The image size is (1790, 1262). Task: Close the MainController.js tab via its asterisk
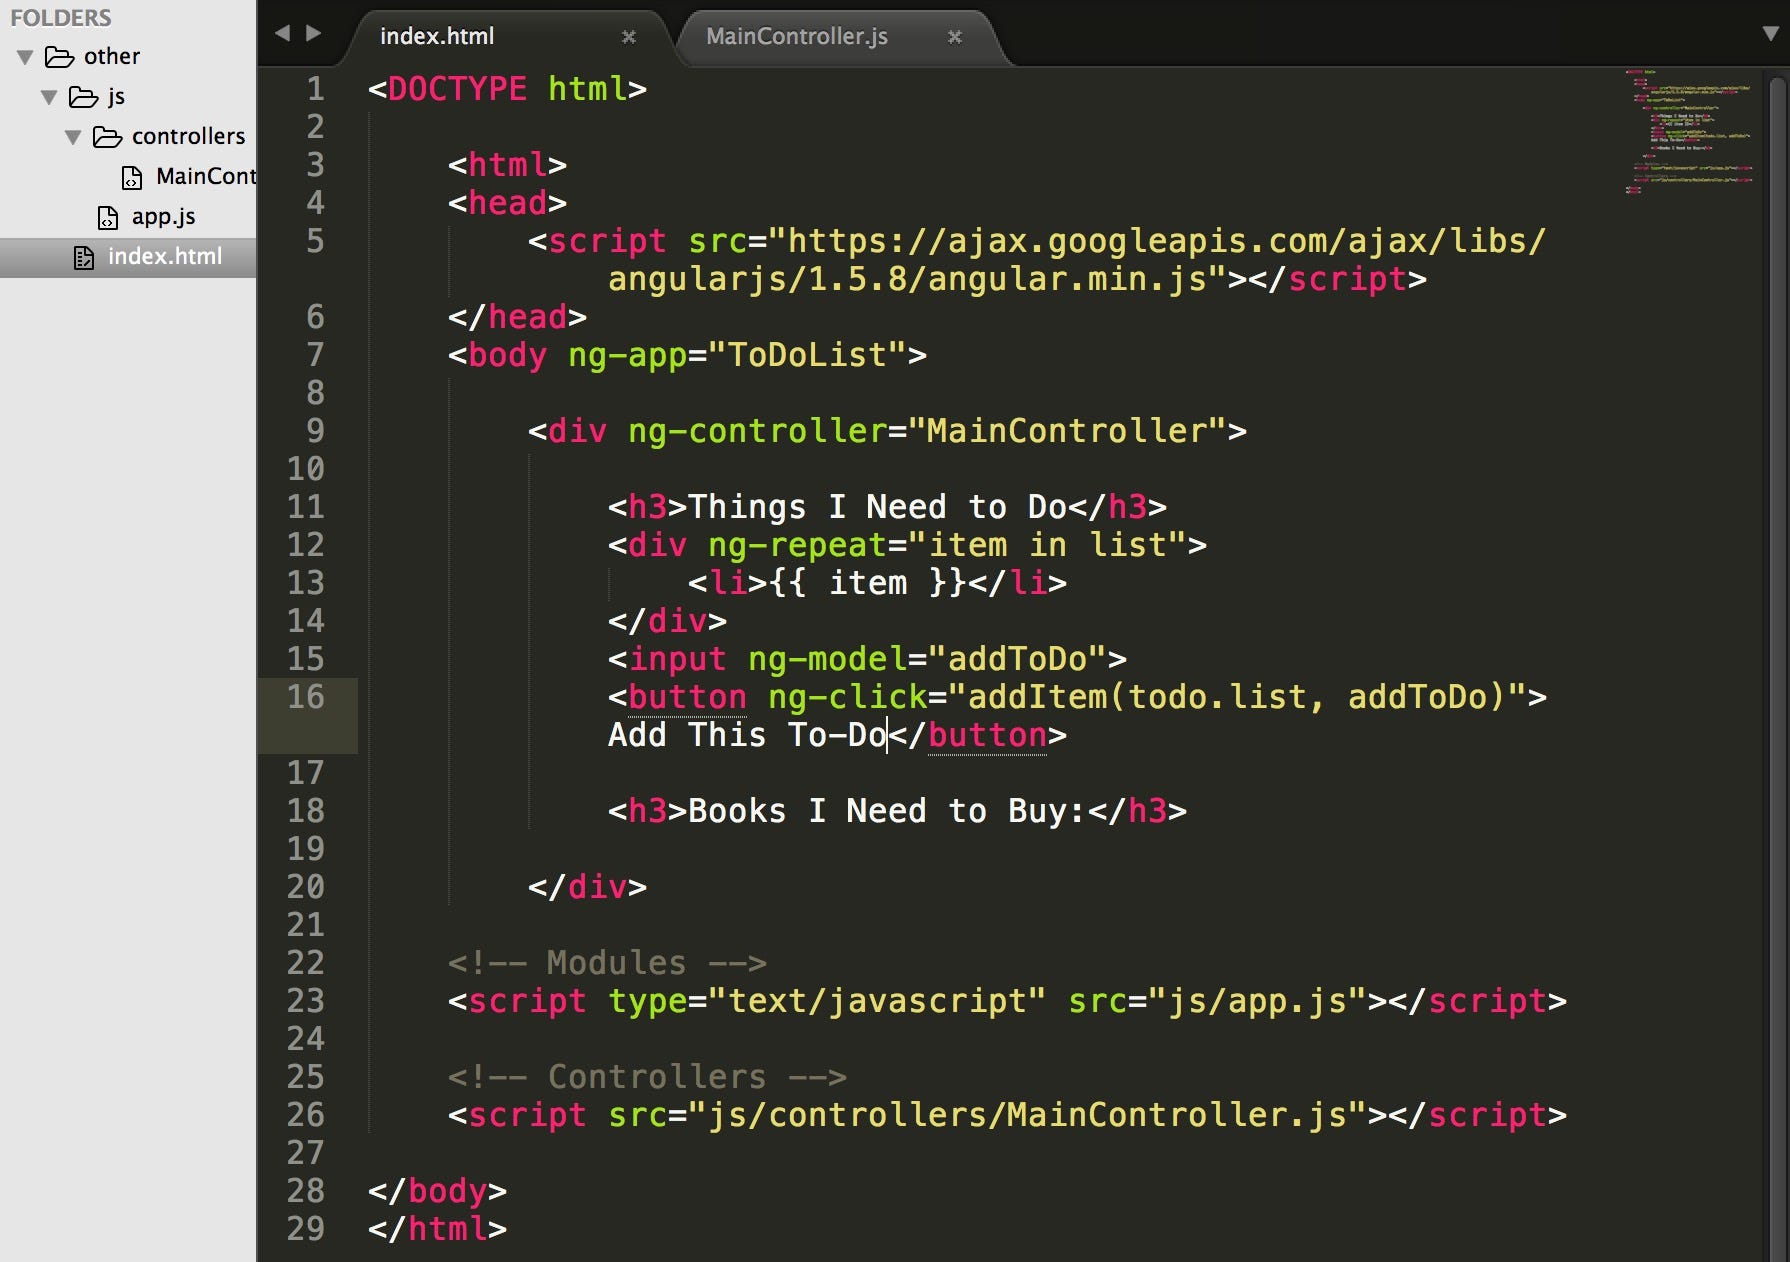[955, 38]
